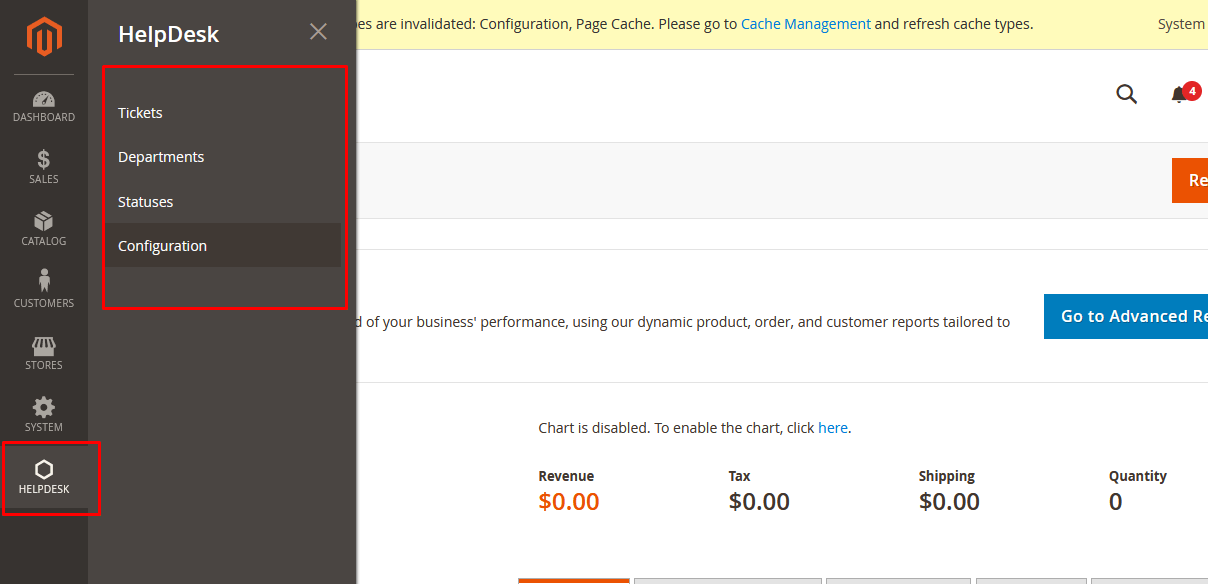Click System Messages text in top bar
Image resolution: width=1208 pixels, height=584 pixels.
click(x=1182, y=24)
